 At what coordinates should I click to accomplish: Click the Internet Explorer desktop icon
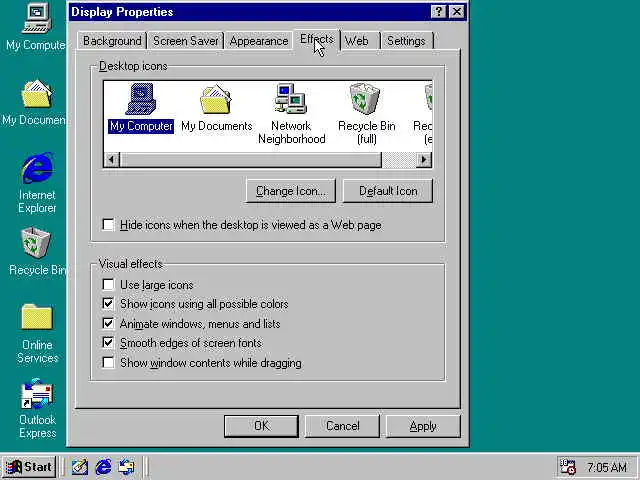point(37,183)
